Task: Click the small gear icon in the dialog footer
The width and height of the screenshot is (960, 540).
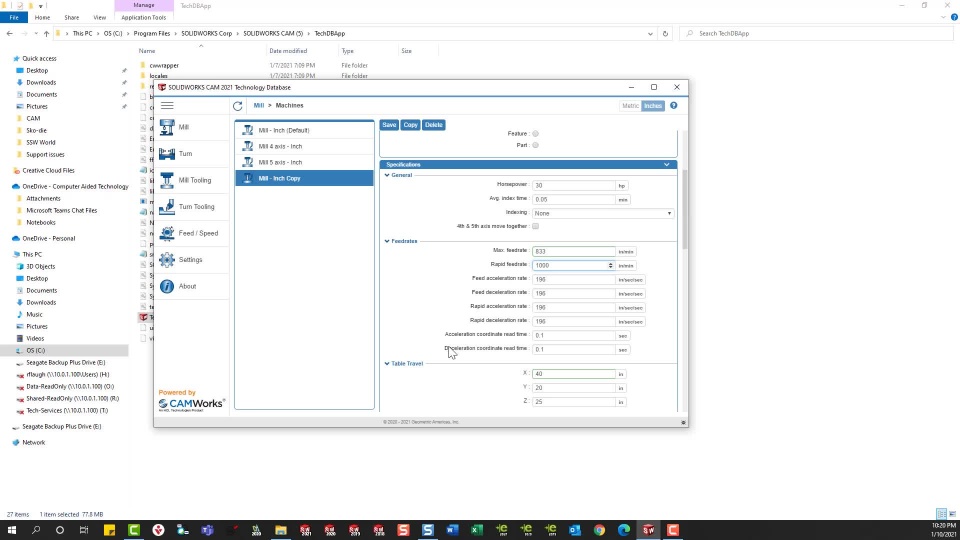Action: pos(683,422)
